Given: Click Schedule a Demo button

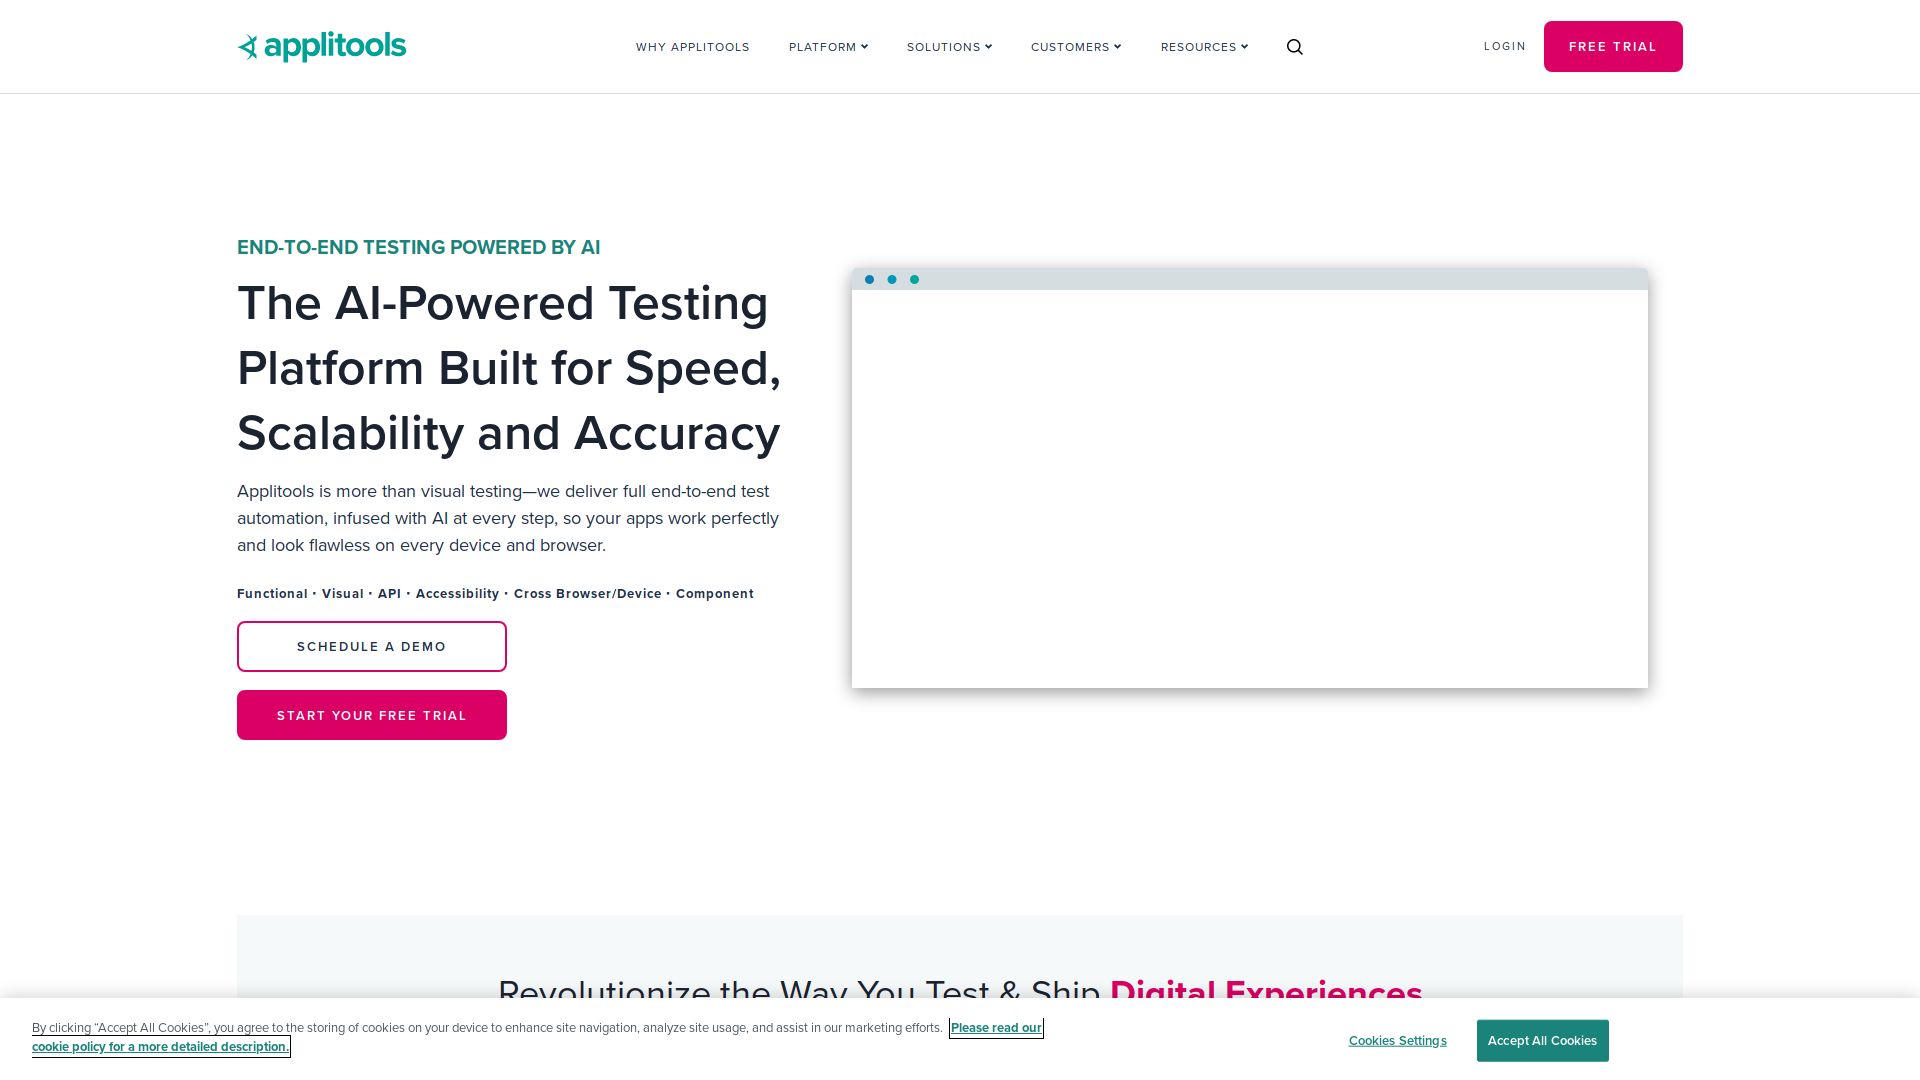Looking at the screenshot, I should click(x=372, y=647).
